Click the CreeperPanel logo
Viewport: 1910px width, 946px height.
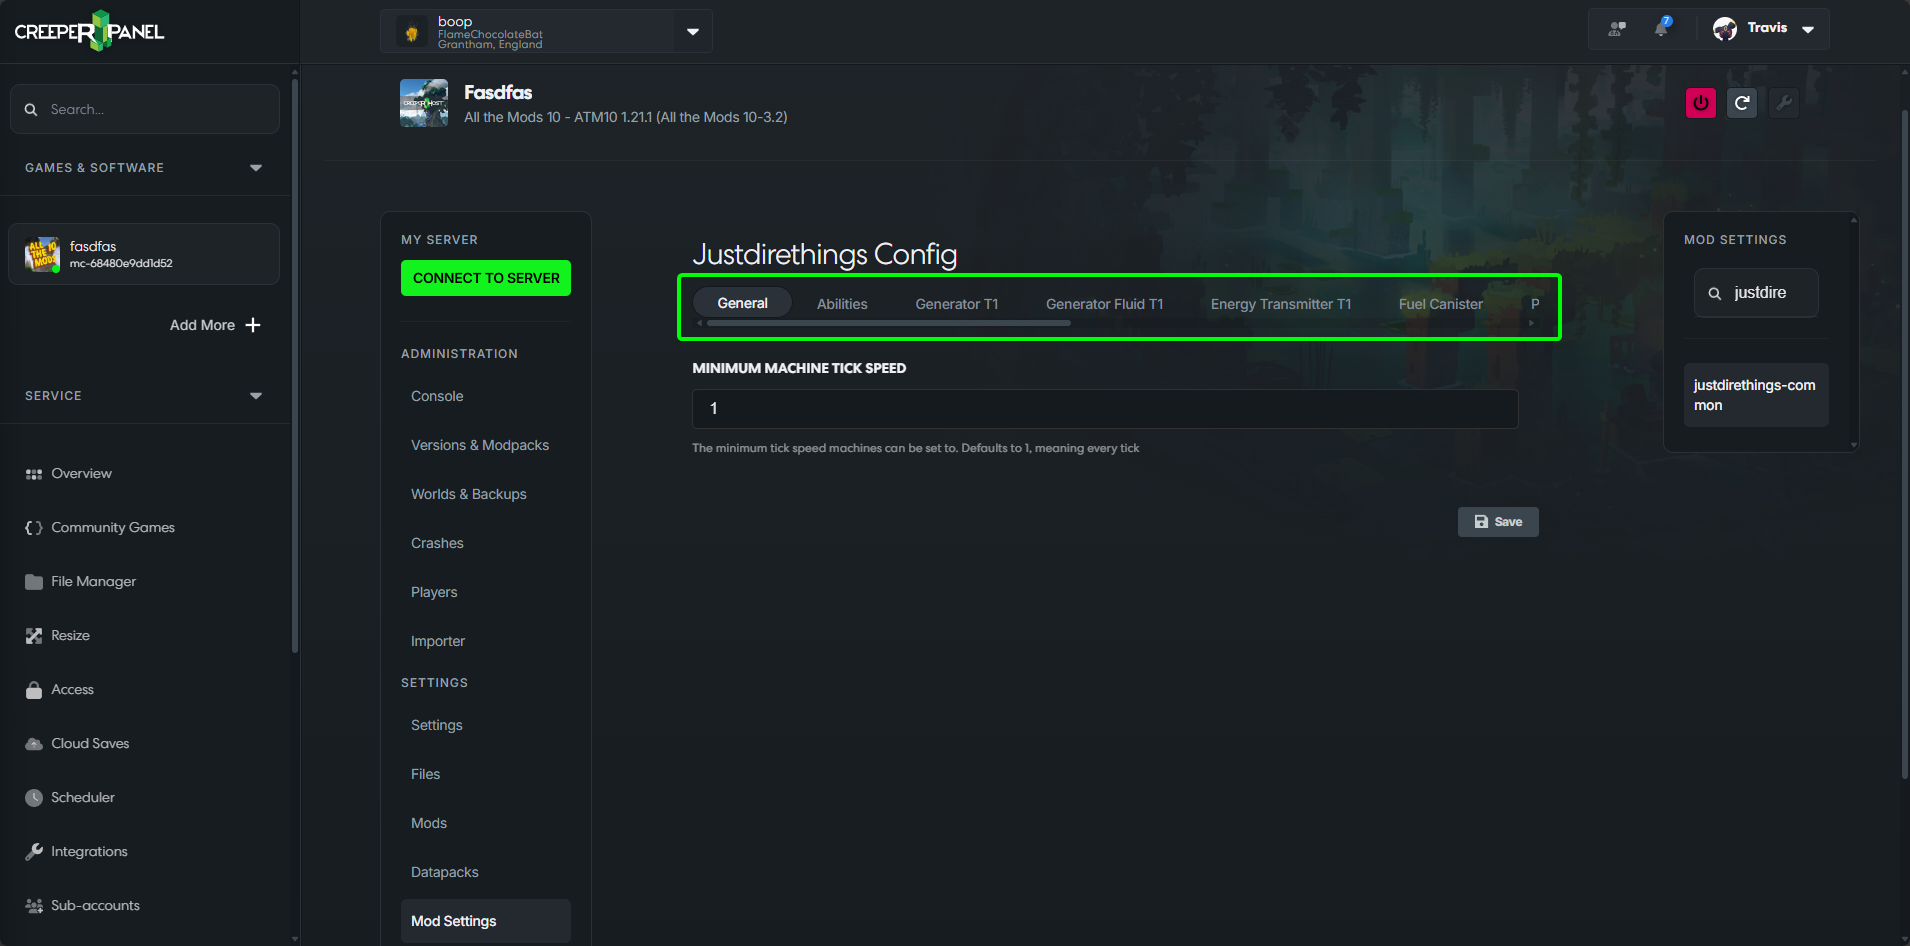[89, 31]
